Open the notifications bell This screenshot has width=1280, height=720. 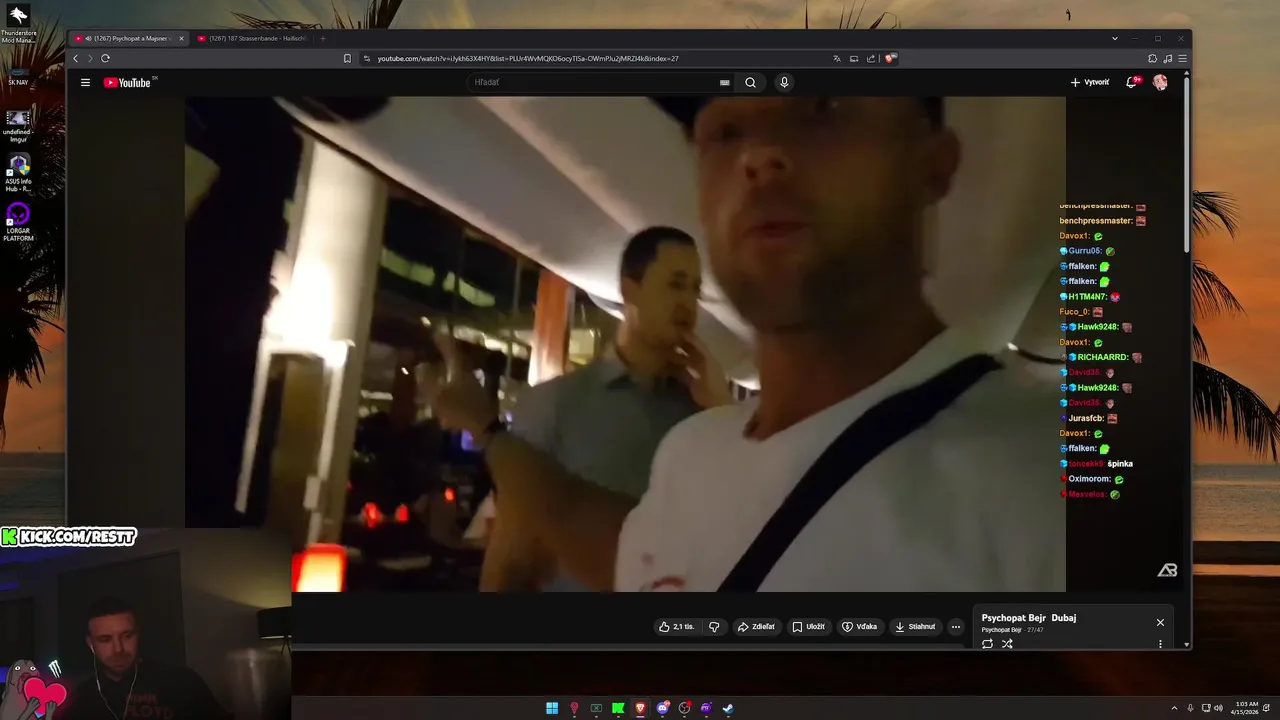tap(1132, 82)
